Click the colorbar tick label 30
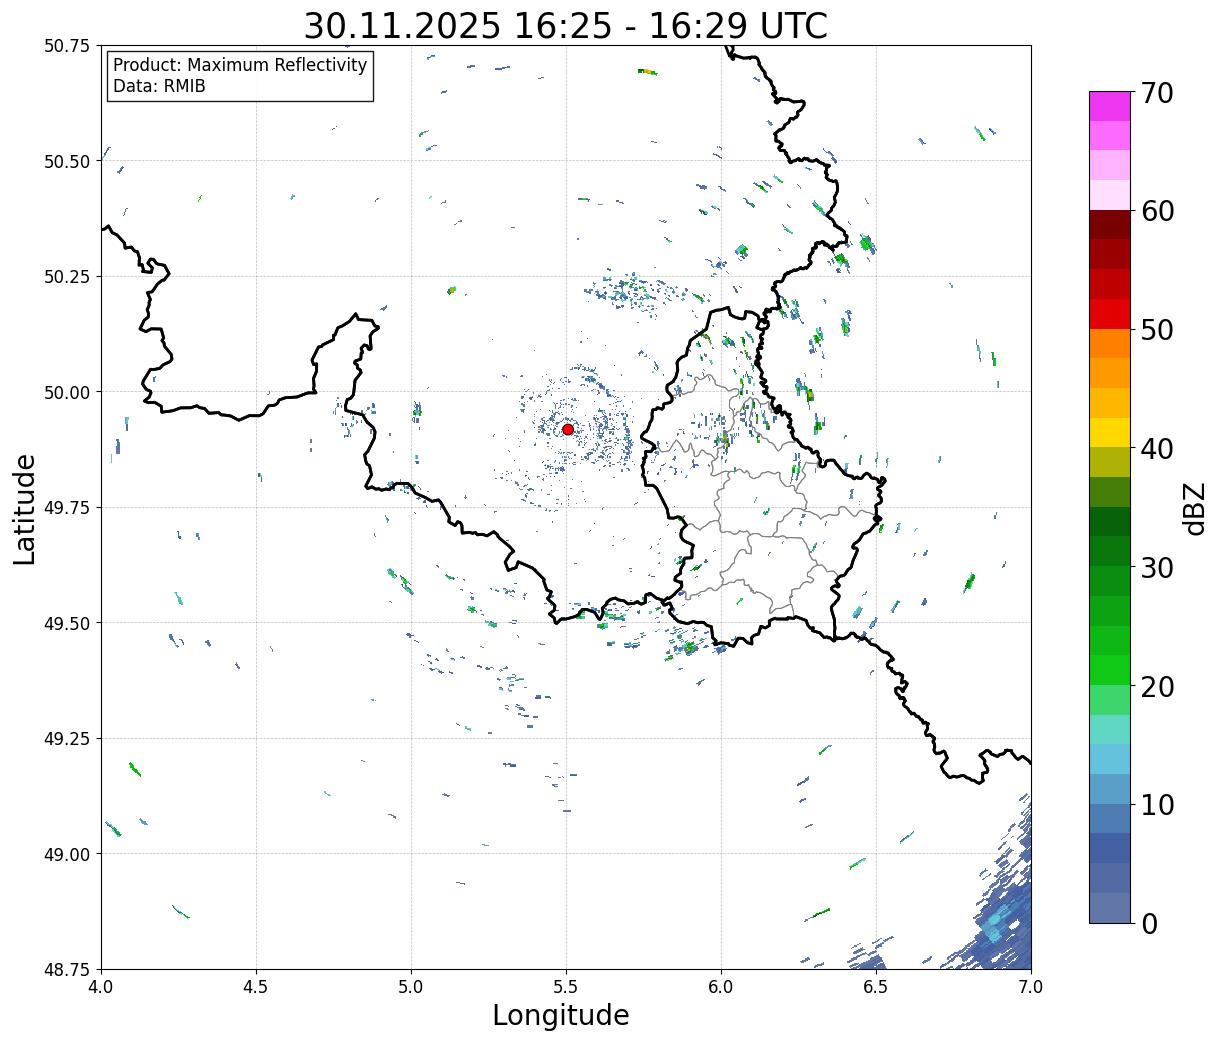Image resolution: width=1219 pixels, height=1040 pixels. [x=1157, y=567]
